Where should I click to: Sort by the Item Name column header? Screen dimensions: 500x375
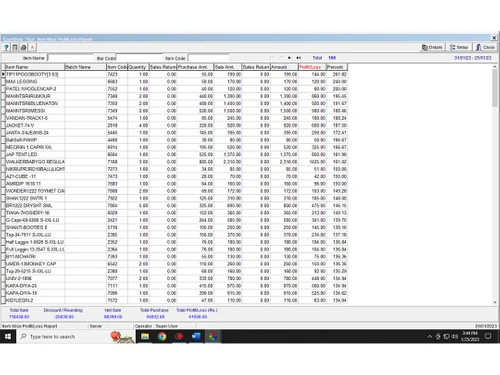(x=35, y=67)
